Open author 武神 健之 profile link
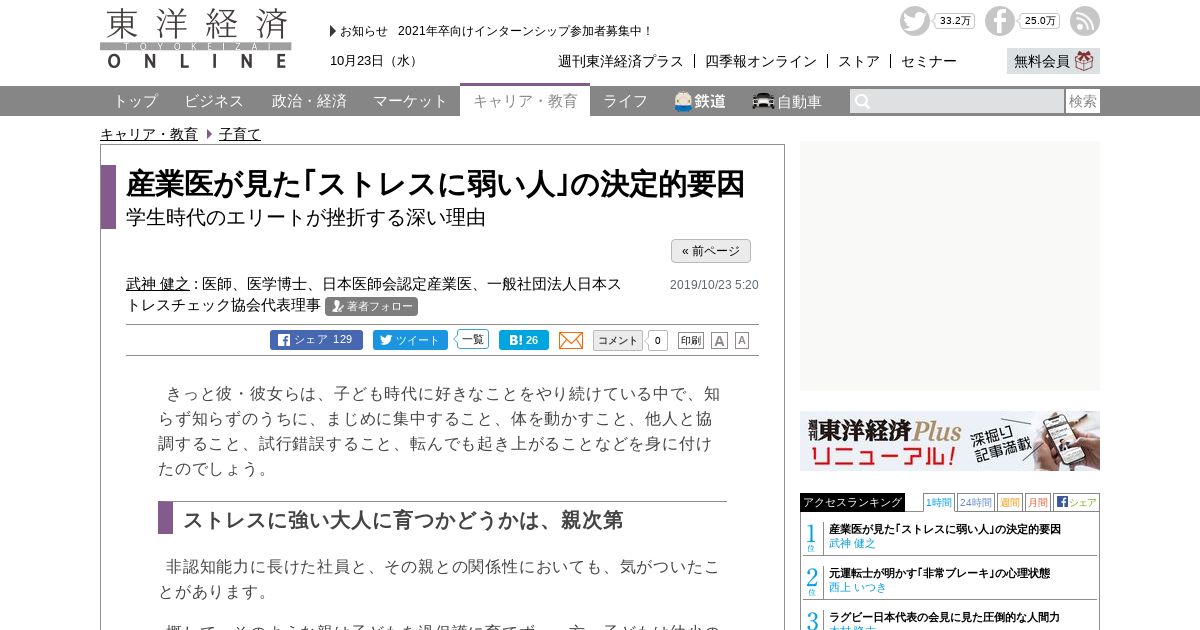The width and height of the screenshot is (1200, 630). (x=158, y=284)
